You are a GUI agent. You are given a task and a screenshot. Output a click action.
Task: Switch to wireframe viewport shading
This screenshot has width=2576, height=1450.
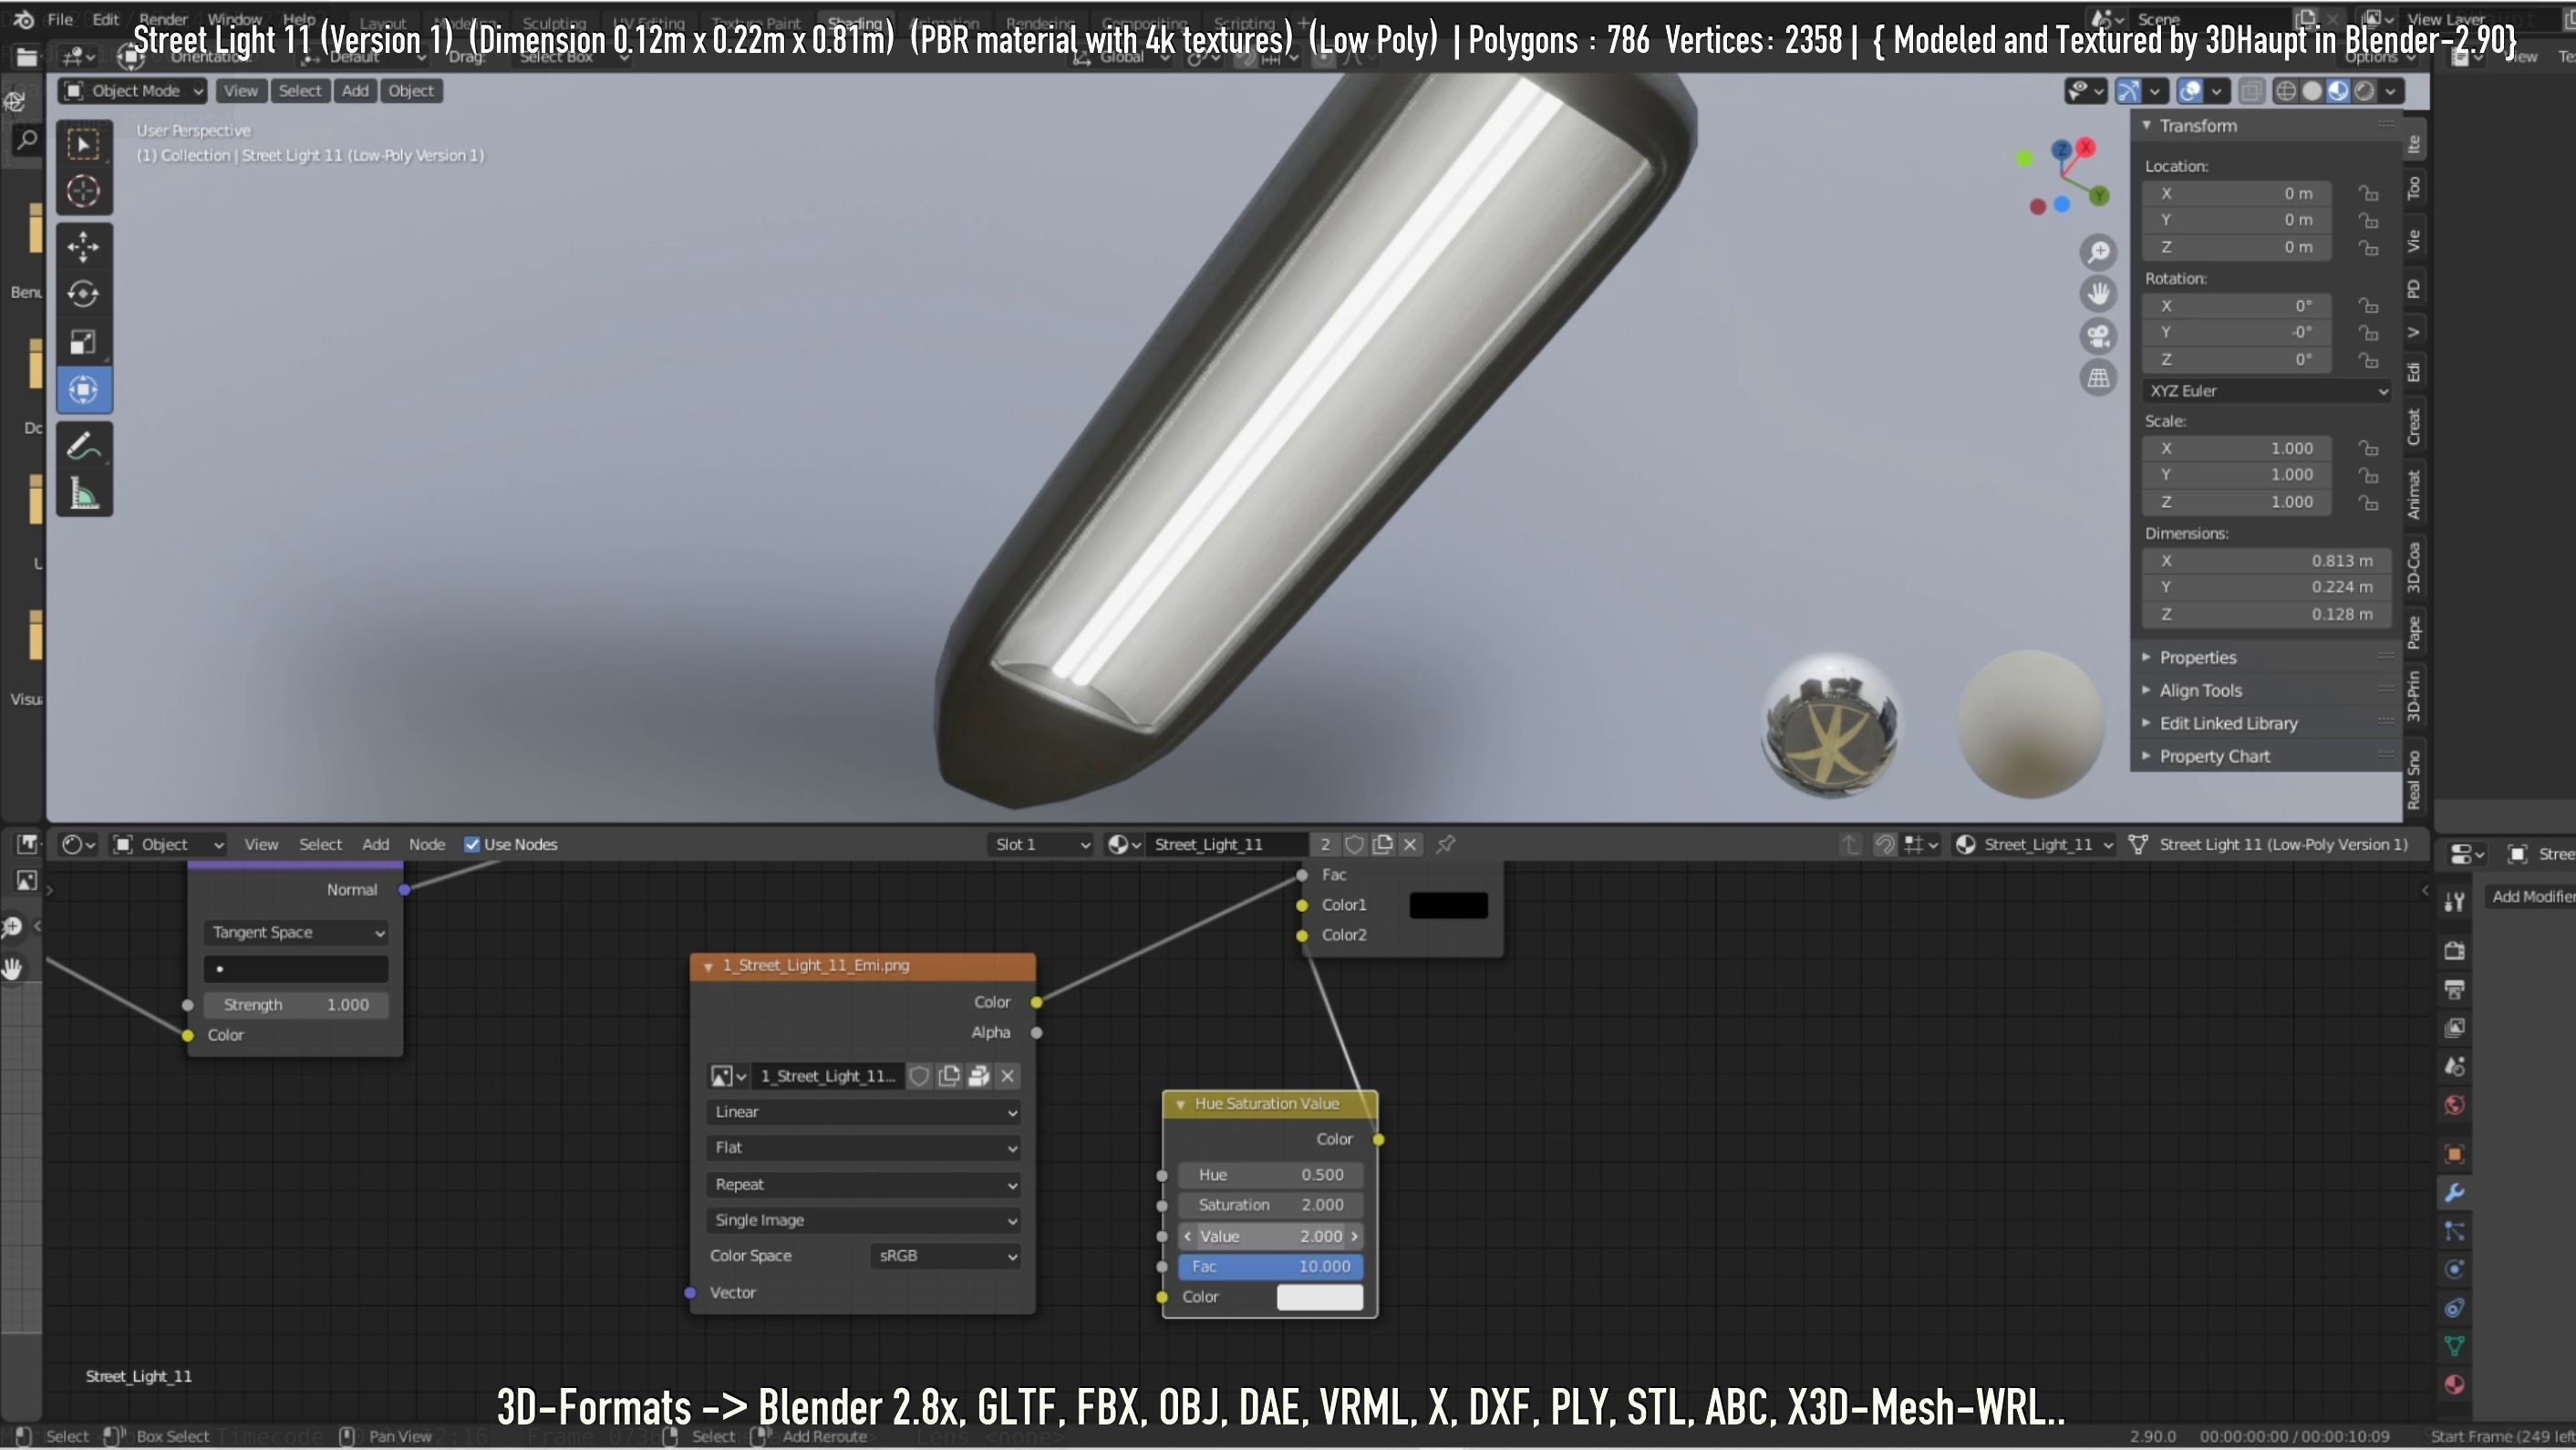click(2286, 92)
